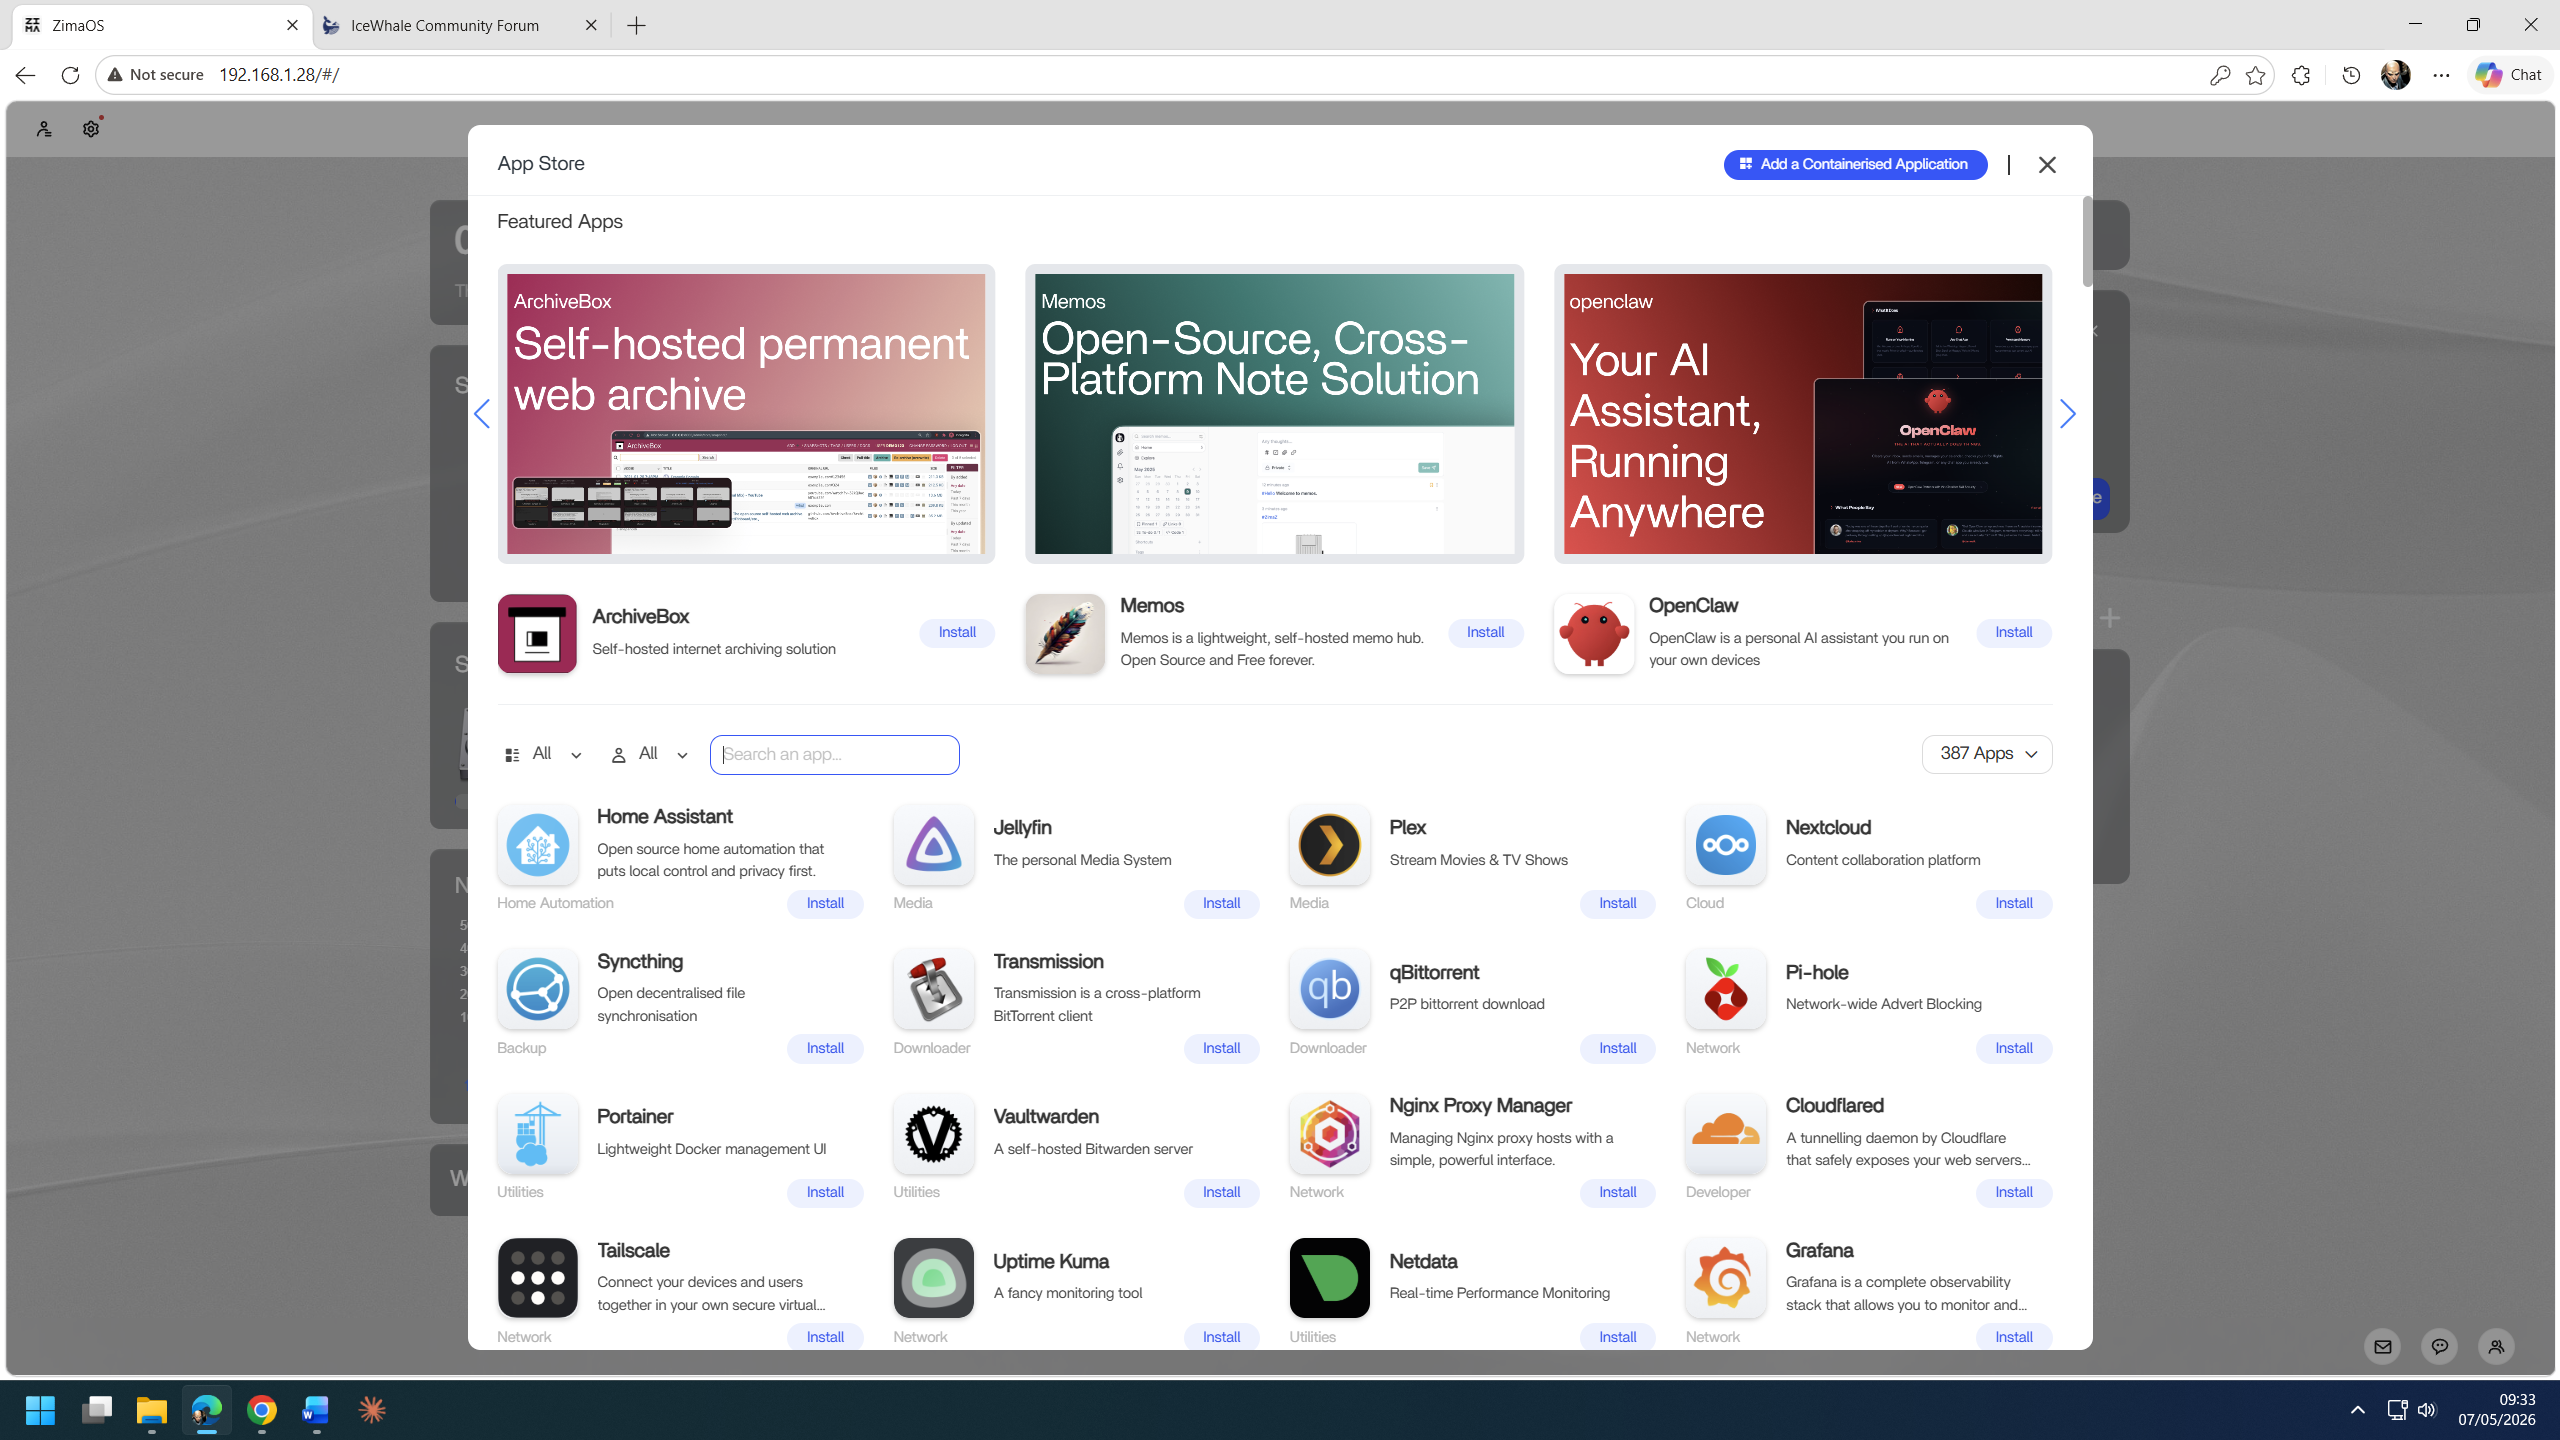Show next featured apps with right arrow
2560x1440 pixels.
pos(2067,414)
